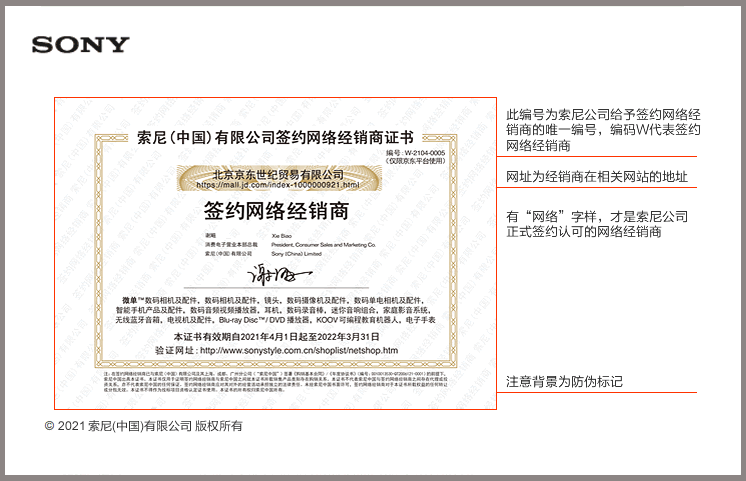Click the annotation 注意背景为防伪标记
The height and width of the screenshot is (481, 746).
click(564, 382)
